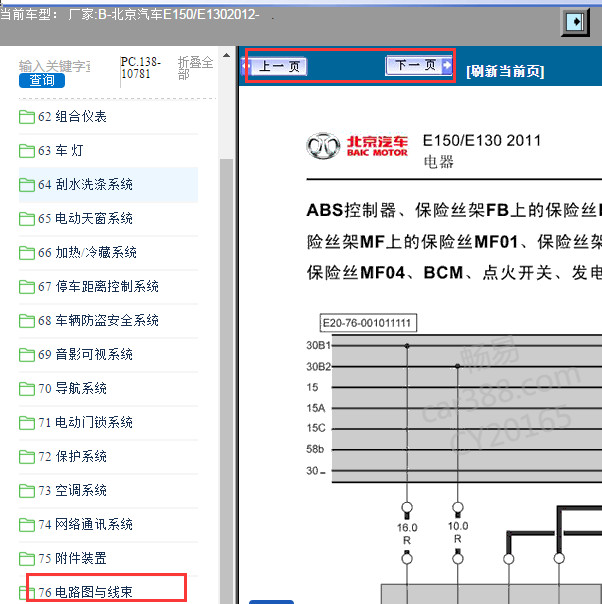Click the panel toggle arrow icon top right
The width and height of the screenshot is (602, 604).
pos(575,22)
